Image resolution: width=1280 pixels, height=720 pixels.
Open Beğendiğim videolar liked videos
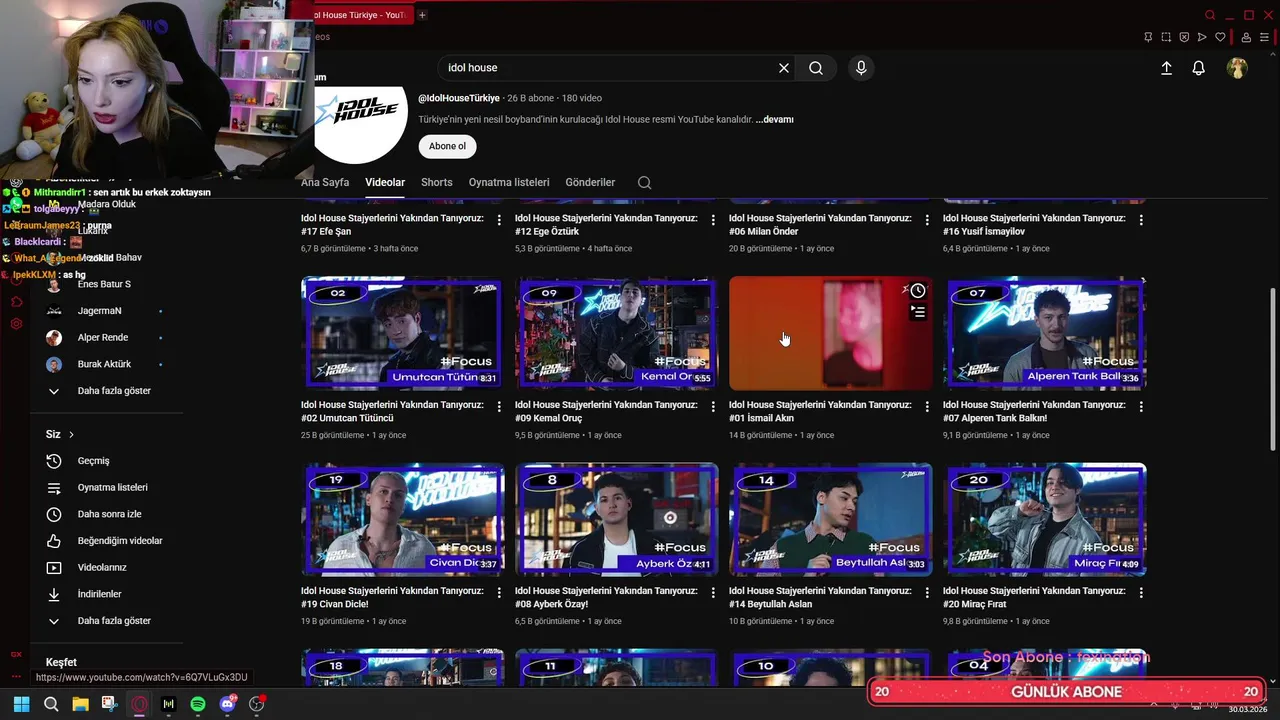point(119,541)
